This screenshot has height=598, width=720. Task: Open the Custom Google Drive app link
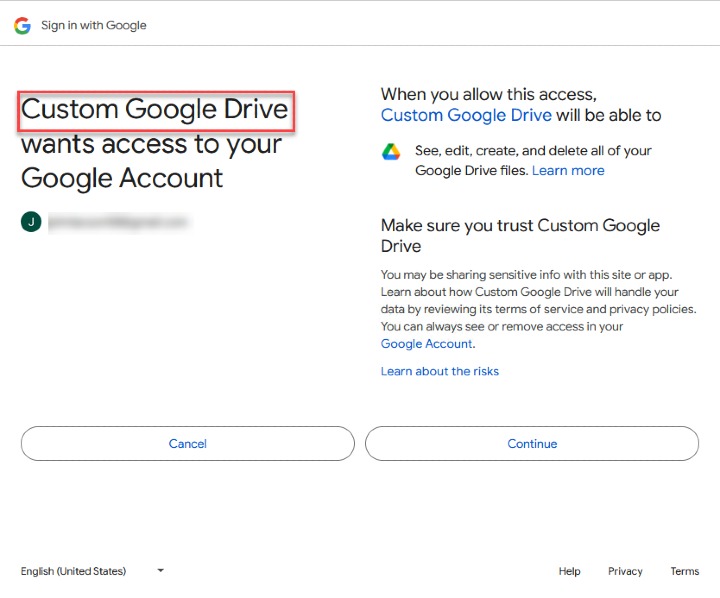tap(466, 115)
